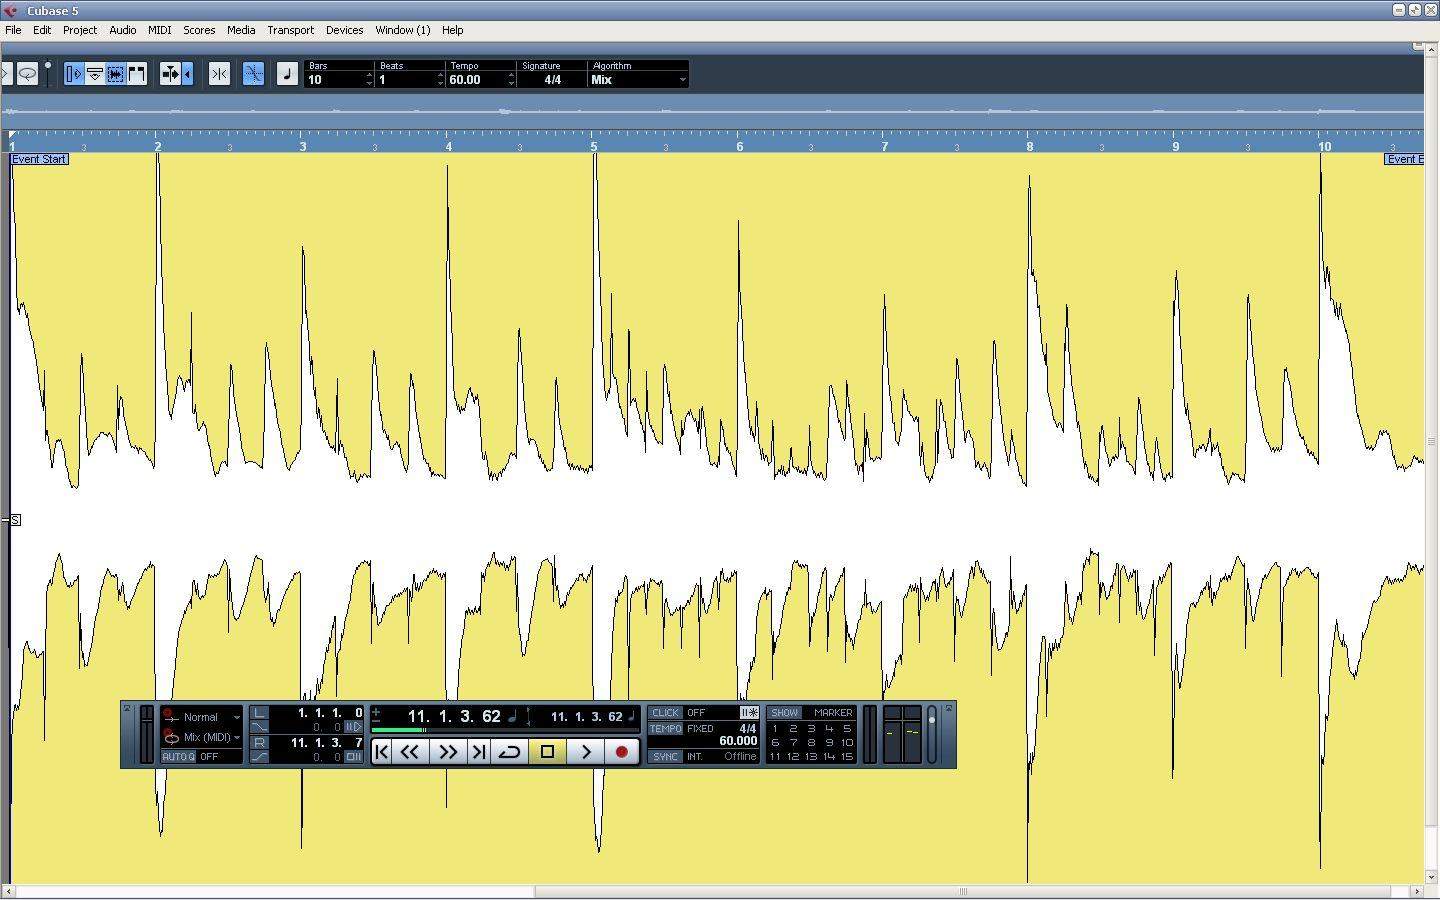Click the Stop button in transport

pos(547,752)
